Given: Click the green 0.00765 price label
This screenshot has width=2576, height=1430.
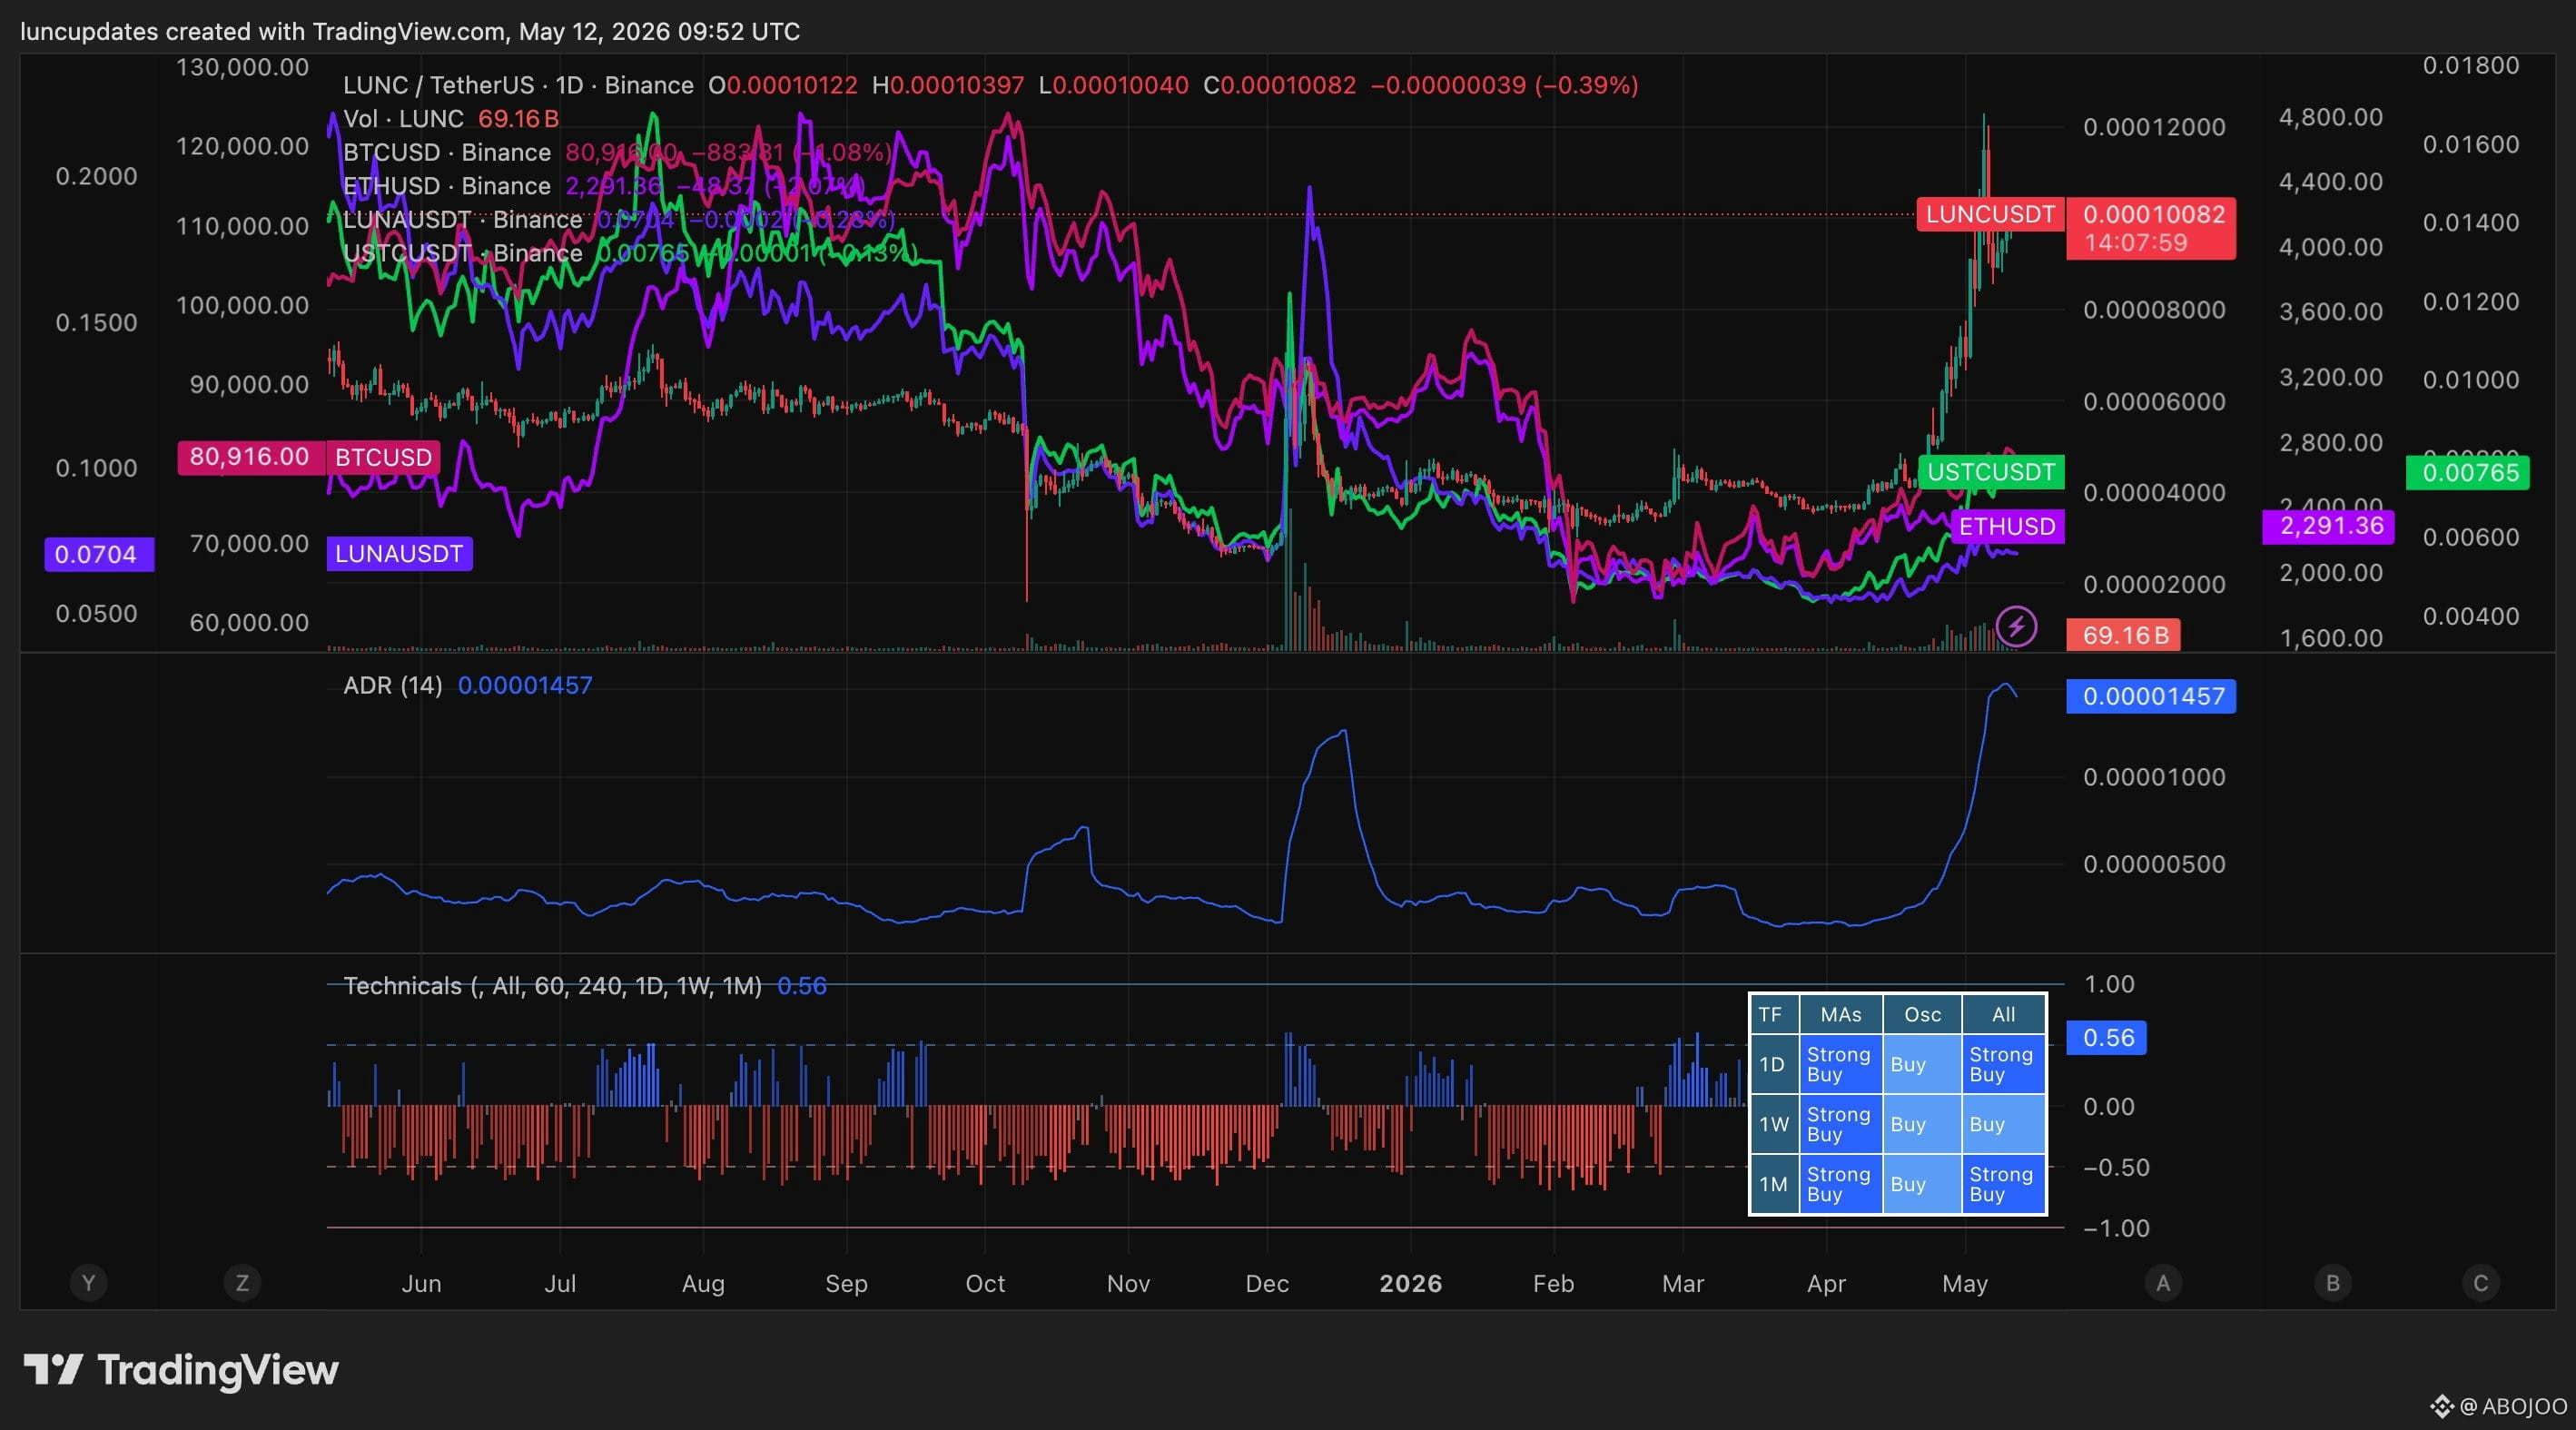Looking at the screenshot, I should tap(2469, 472).
